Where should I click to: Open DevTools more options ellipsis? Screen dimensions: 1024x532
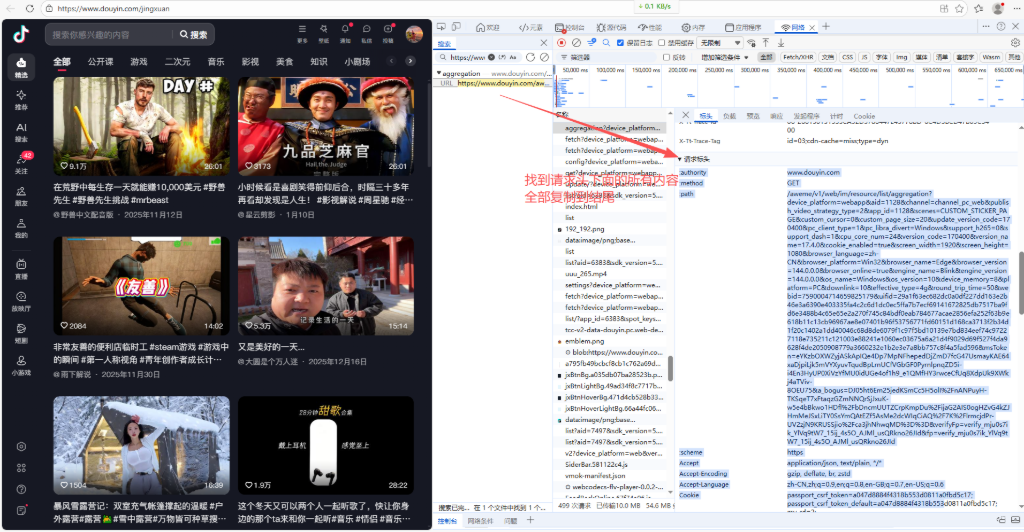point(985,27)
